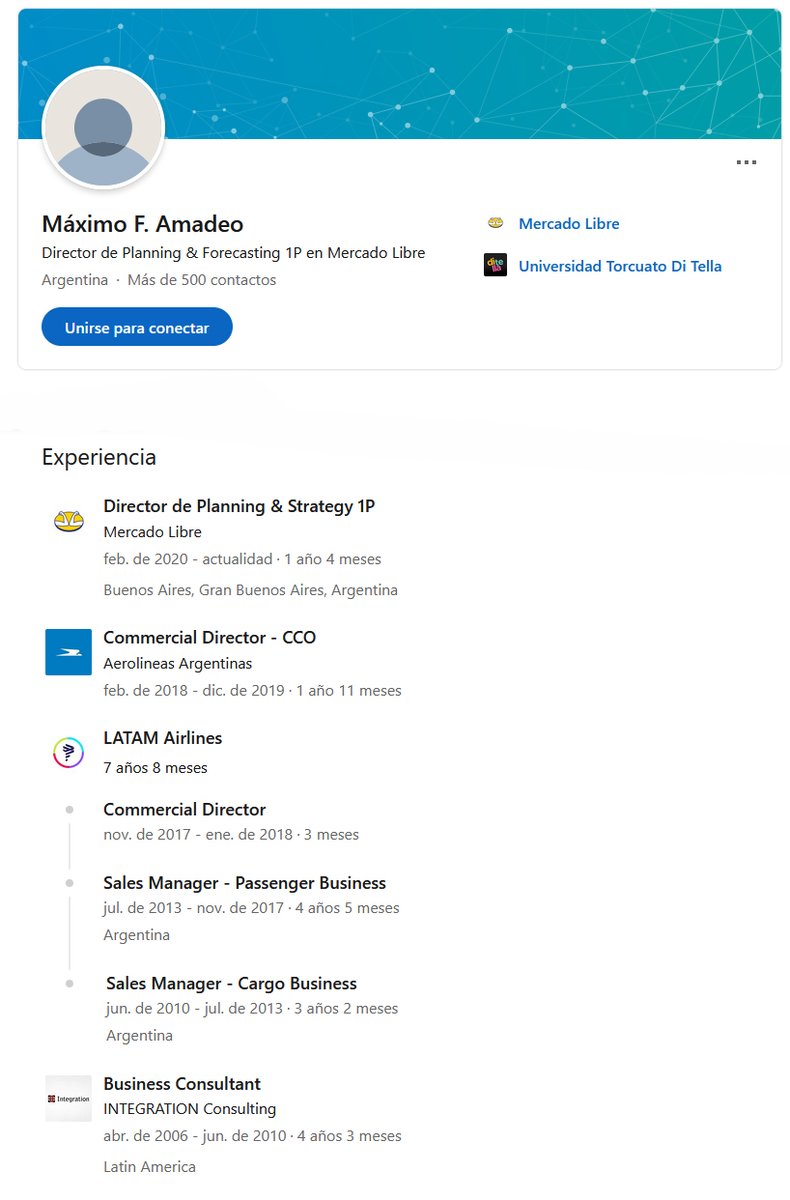Click the Más de 500 contactos text
The height and width of the screenshot is (1200, 790).
(x=202, y=280)
